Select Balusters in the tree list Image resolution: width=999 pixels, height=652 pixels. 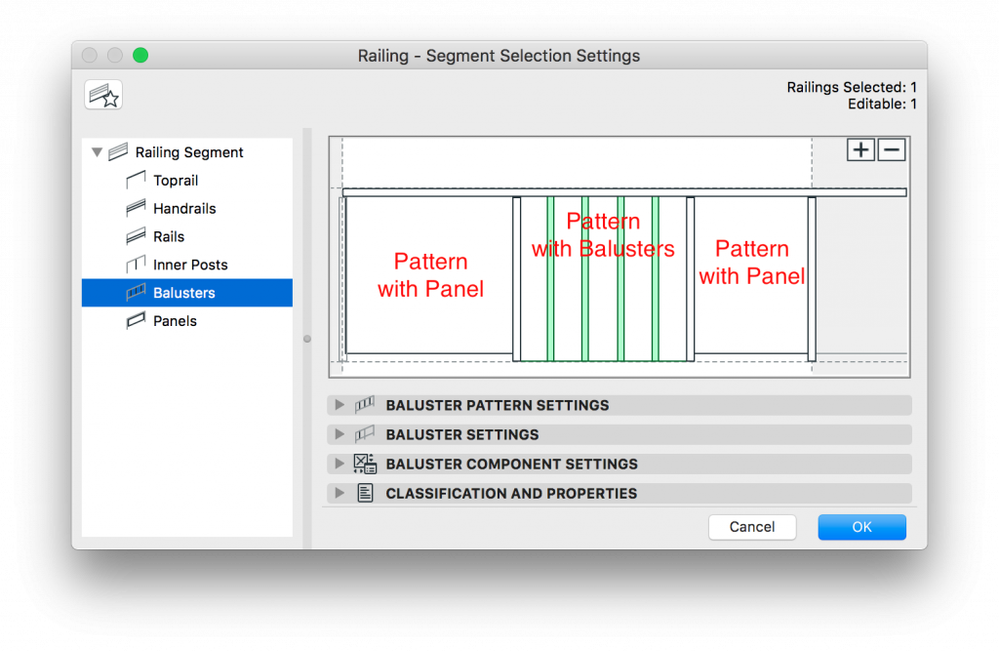point(184,293)
